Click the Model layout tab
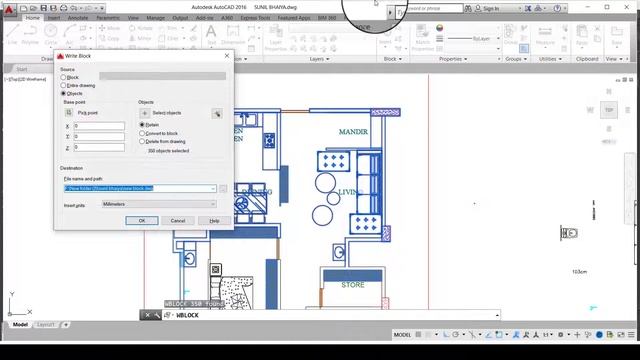The width and height of the screenshot is (640, 360). click(20, 324)
